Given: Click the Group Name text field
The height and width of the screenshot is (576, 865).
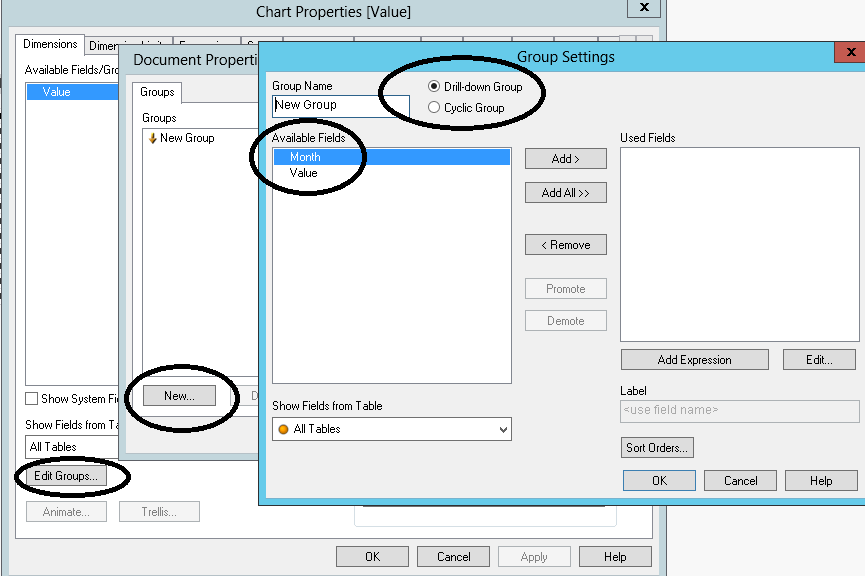Looking at the screenshot, I should [341, 105].
